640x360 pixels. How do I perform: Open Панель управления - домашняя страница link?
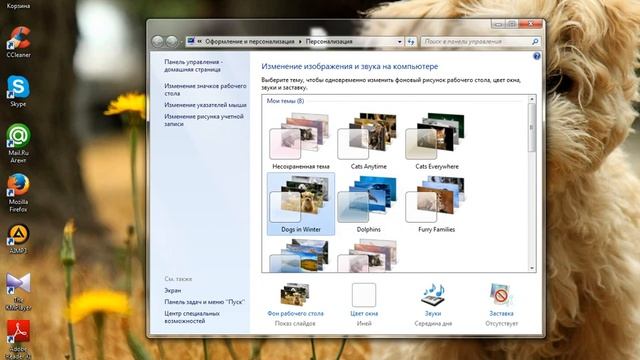(x=193, y=66)
